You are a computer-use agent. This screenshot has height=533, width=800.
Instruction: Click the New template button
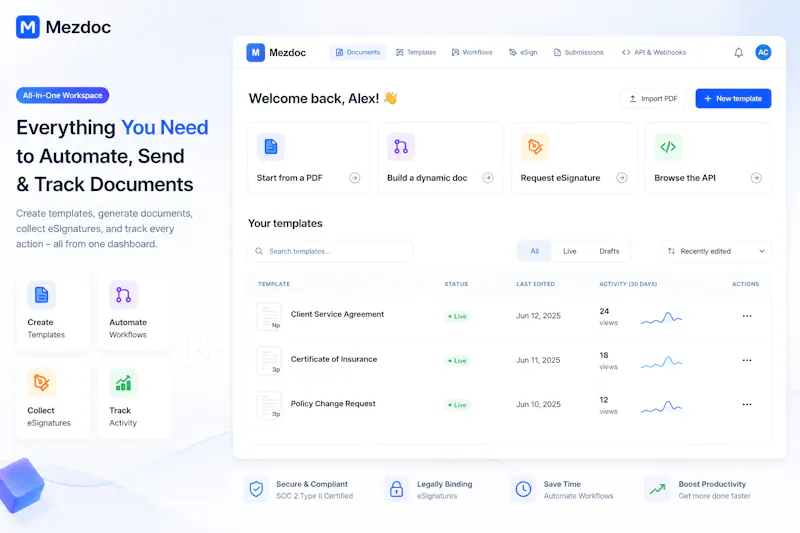coord(733,98)
